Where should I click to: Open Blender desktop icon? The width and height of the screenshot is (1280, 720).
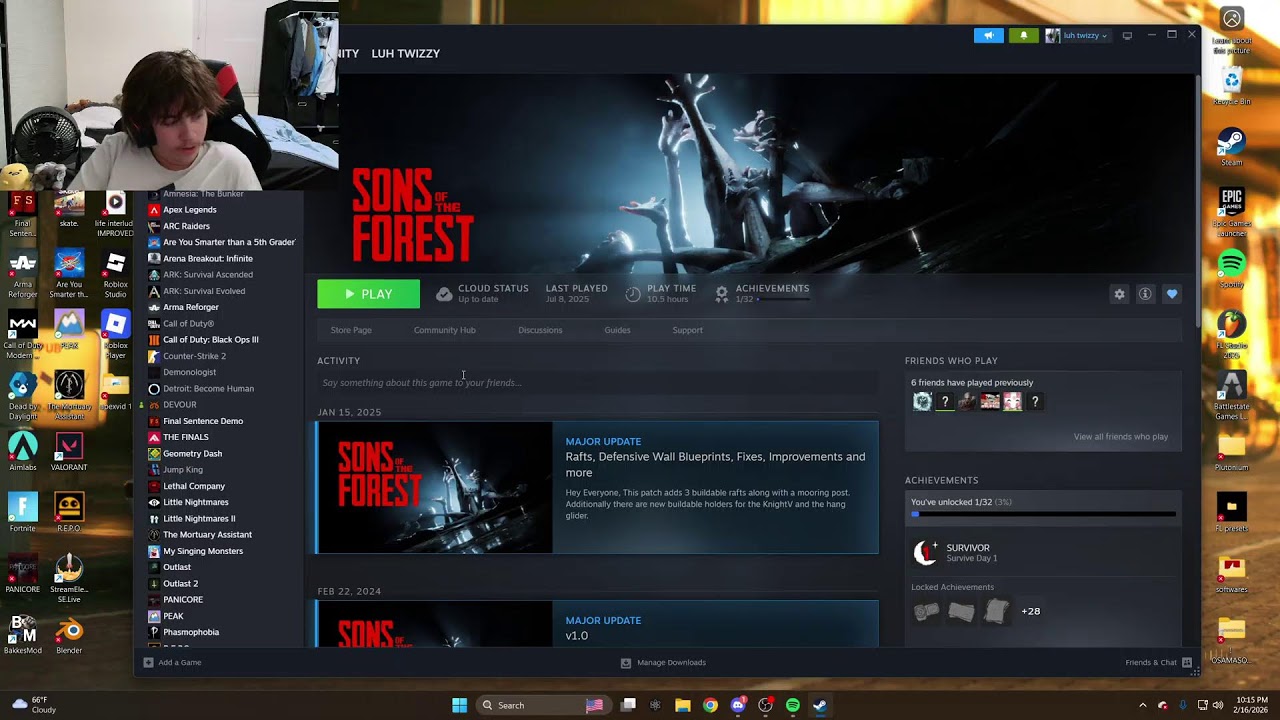[69, 634]
